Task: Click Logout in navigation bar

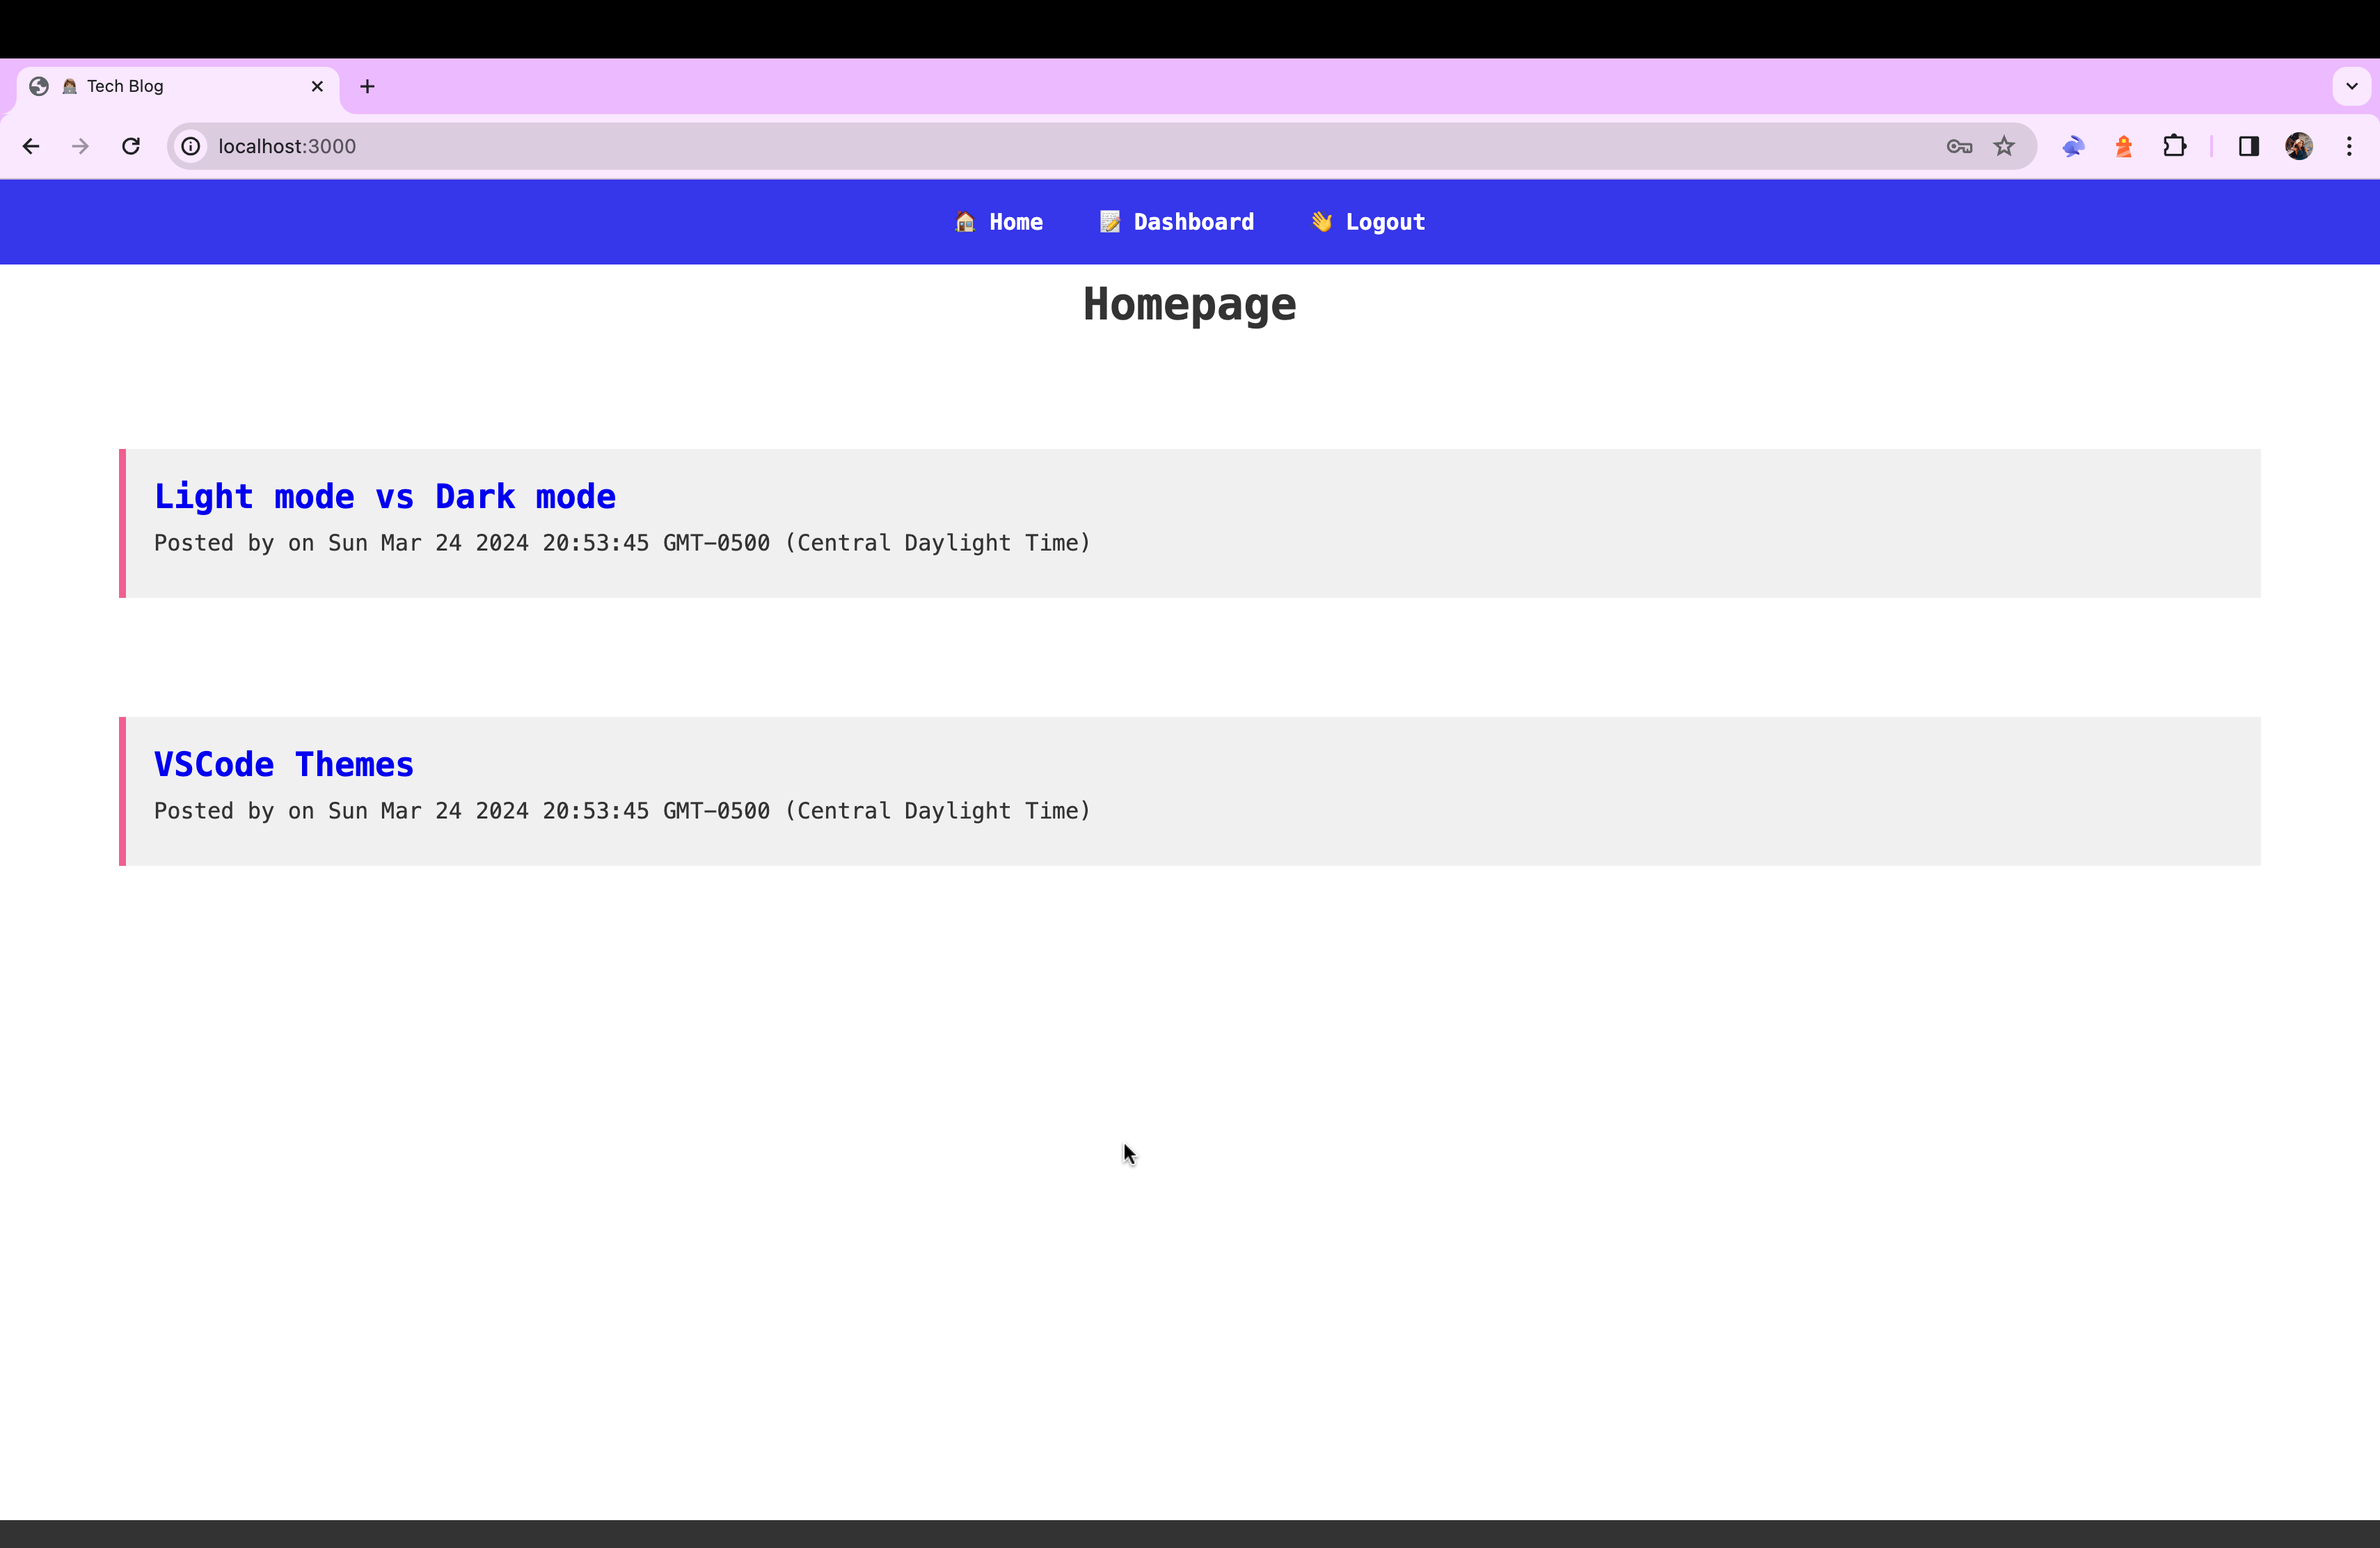Action: tap(1369, 222)
